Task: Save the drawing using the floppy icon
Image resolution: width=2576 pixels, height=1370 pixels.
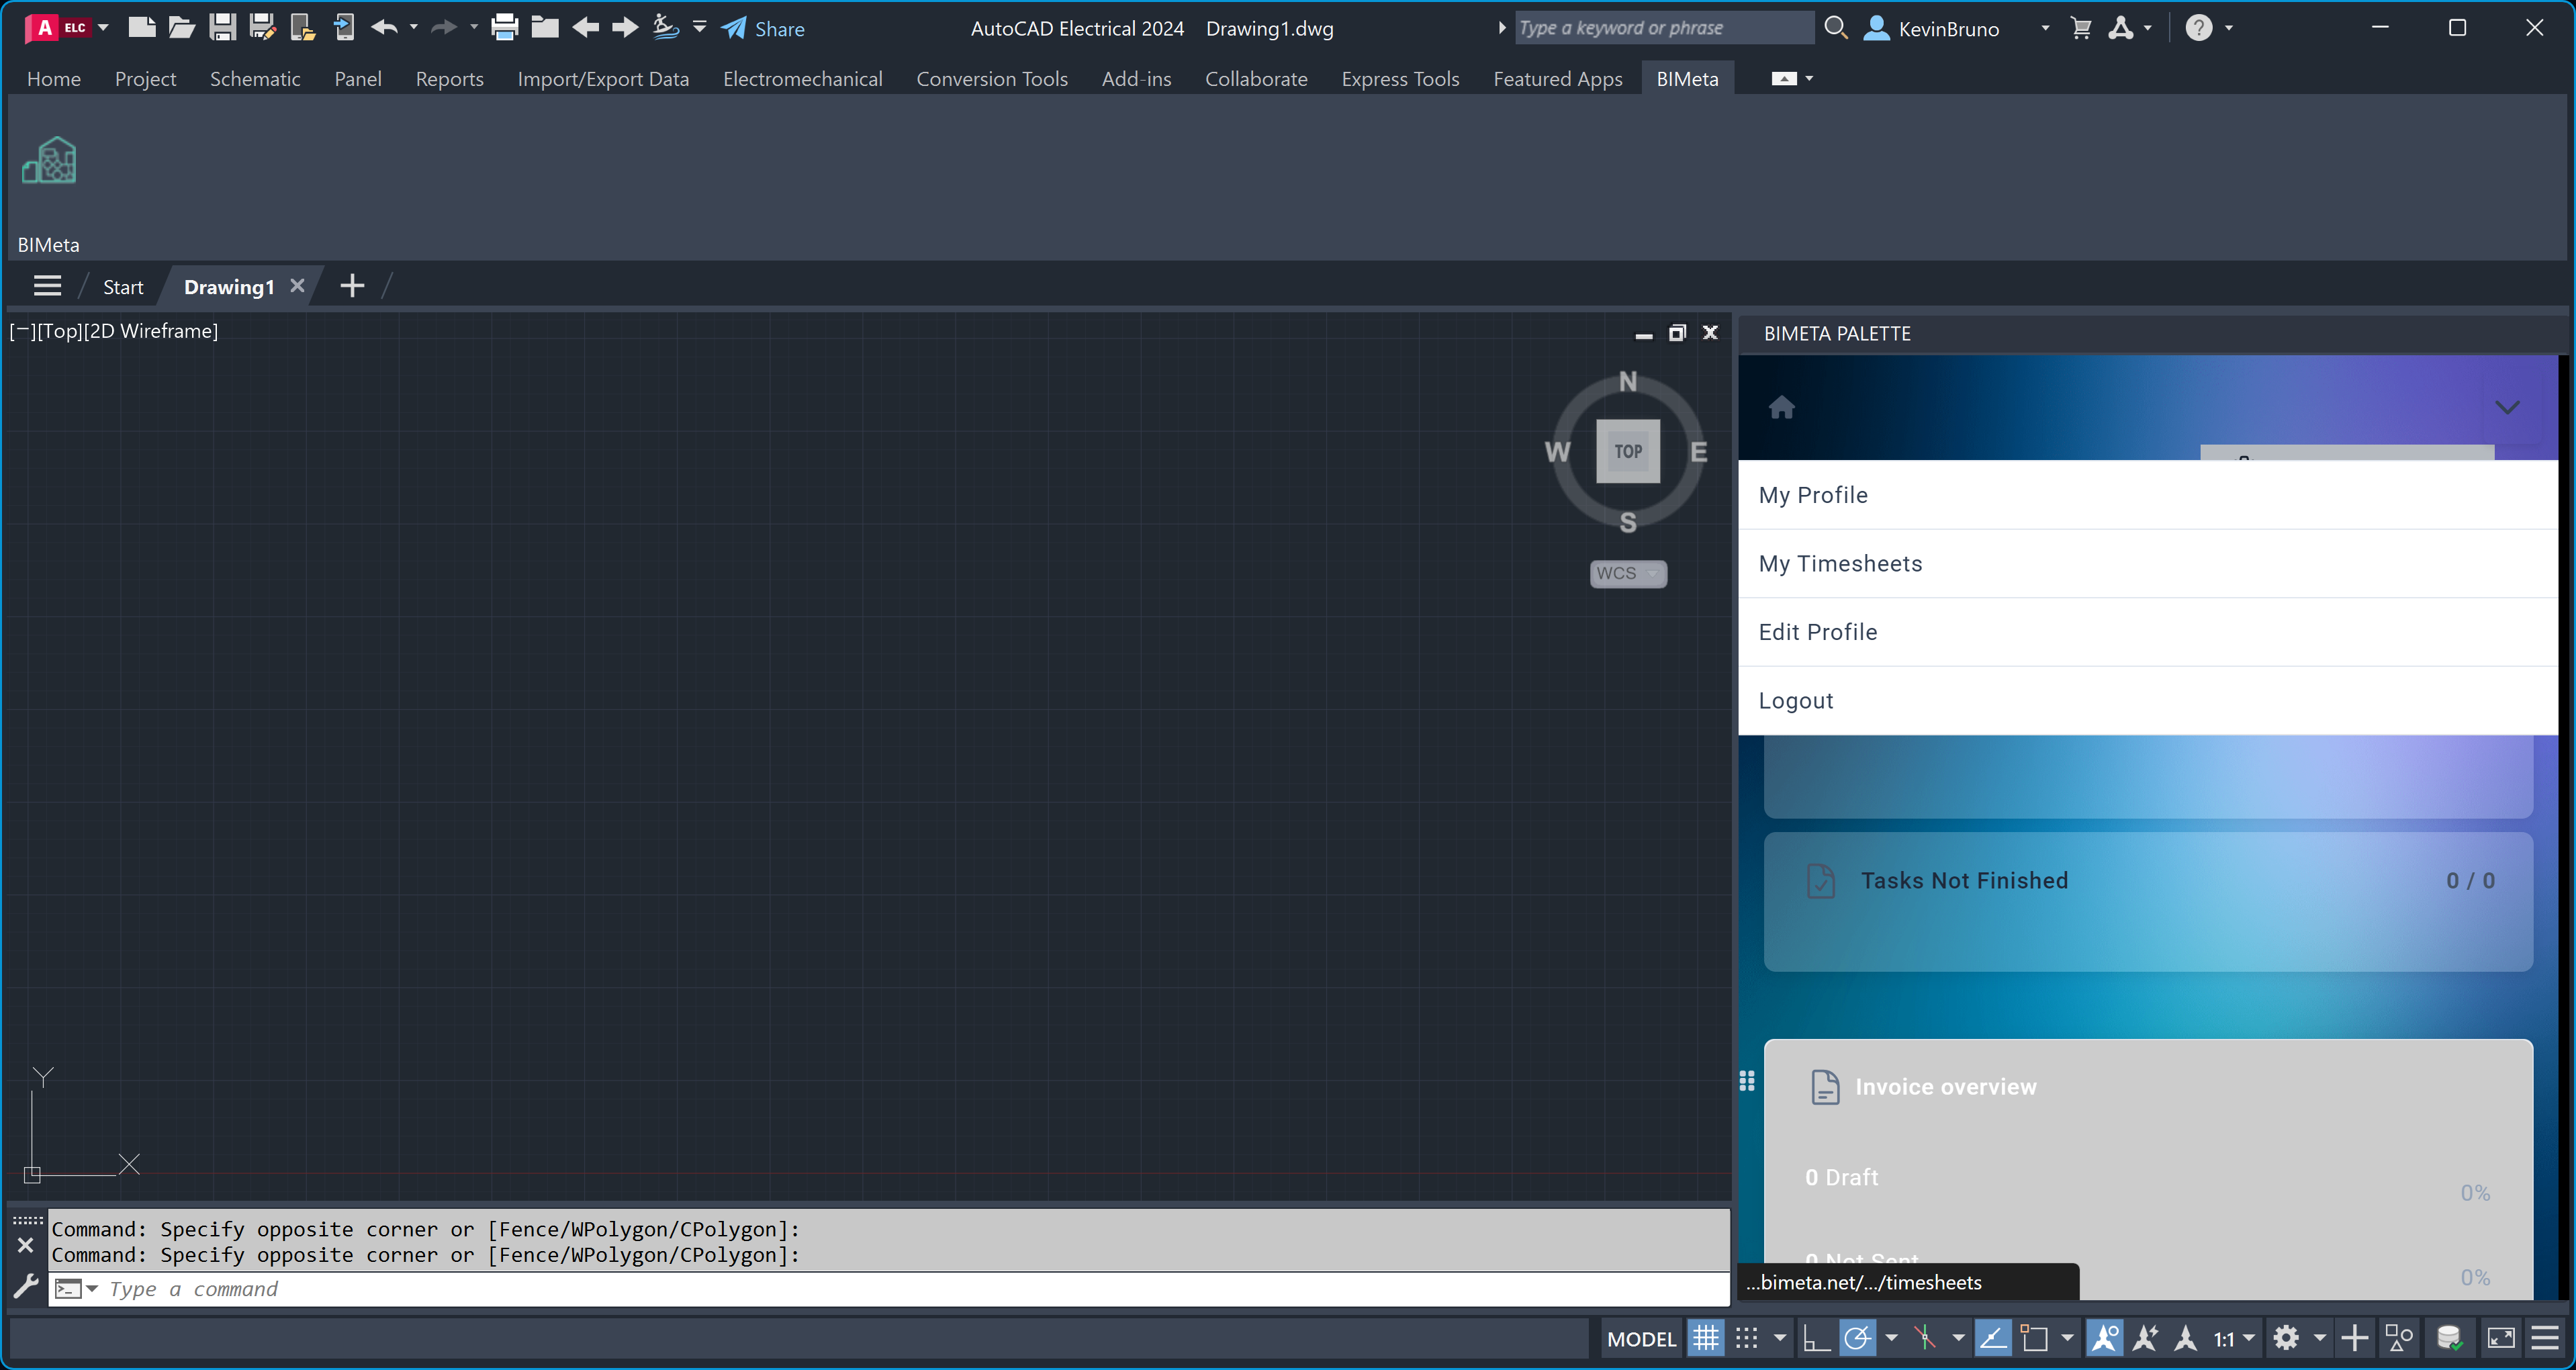Action: pos(222,28)
